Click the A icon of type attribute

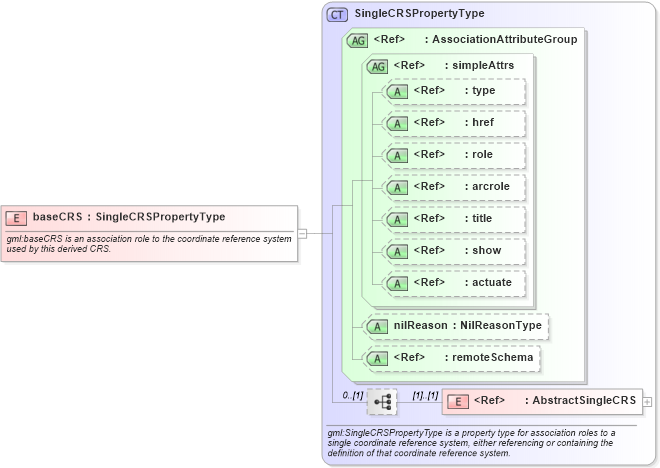pos(397,91)
